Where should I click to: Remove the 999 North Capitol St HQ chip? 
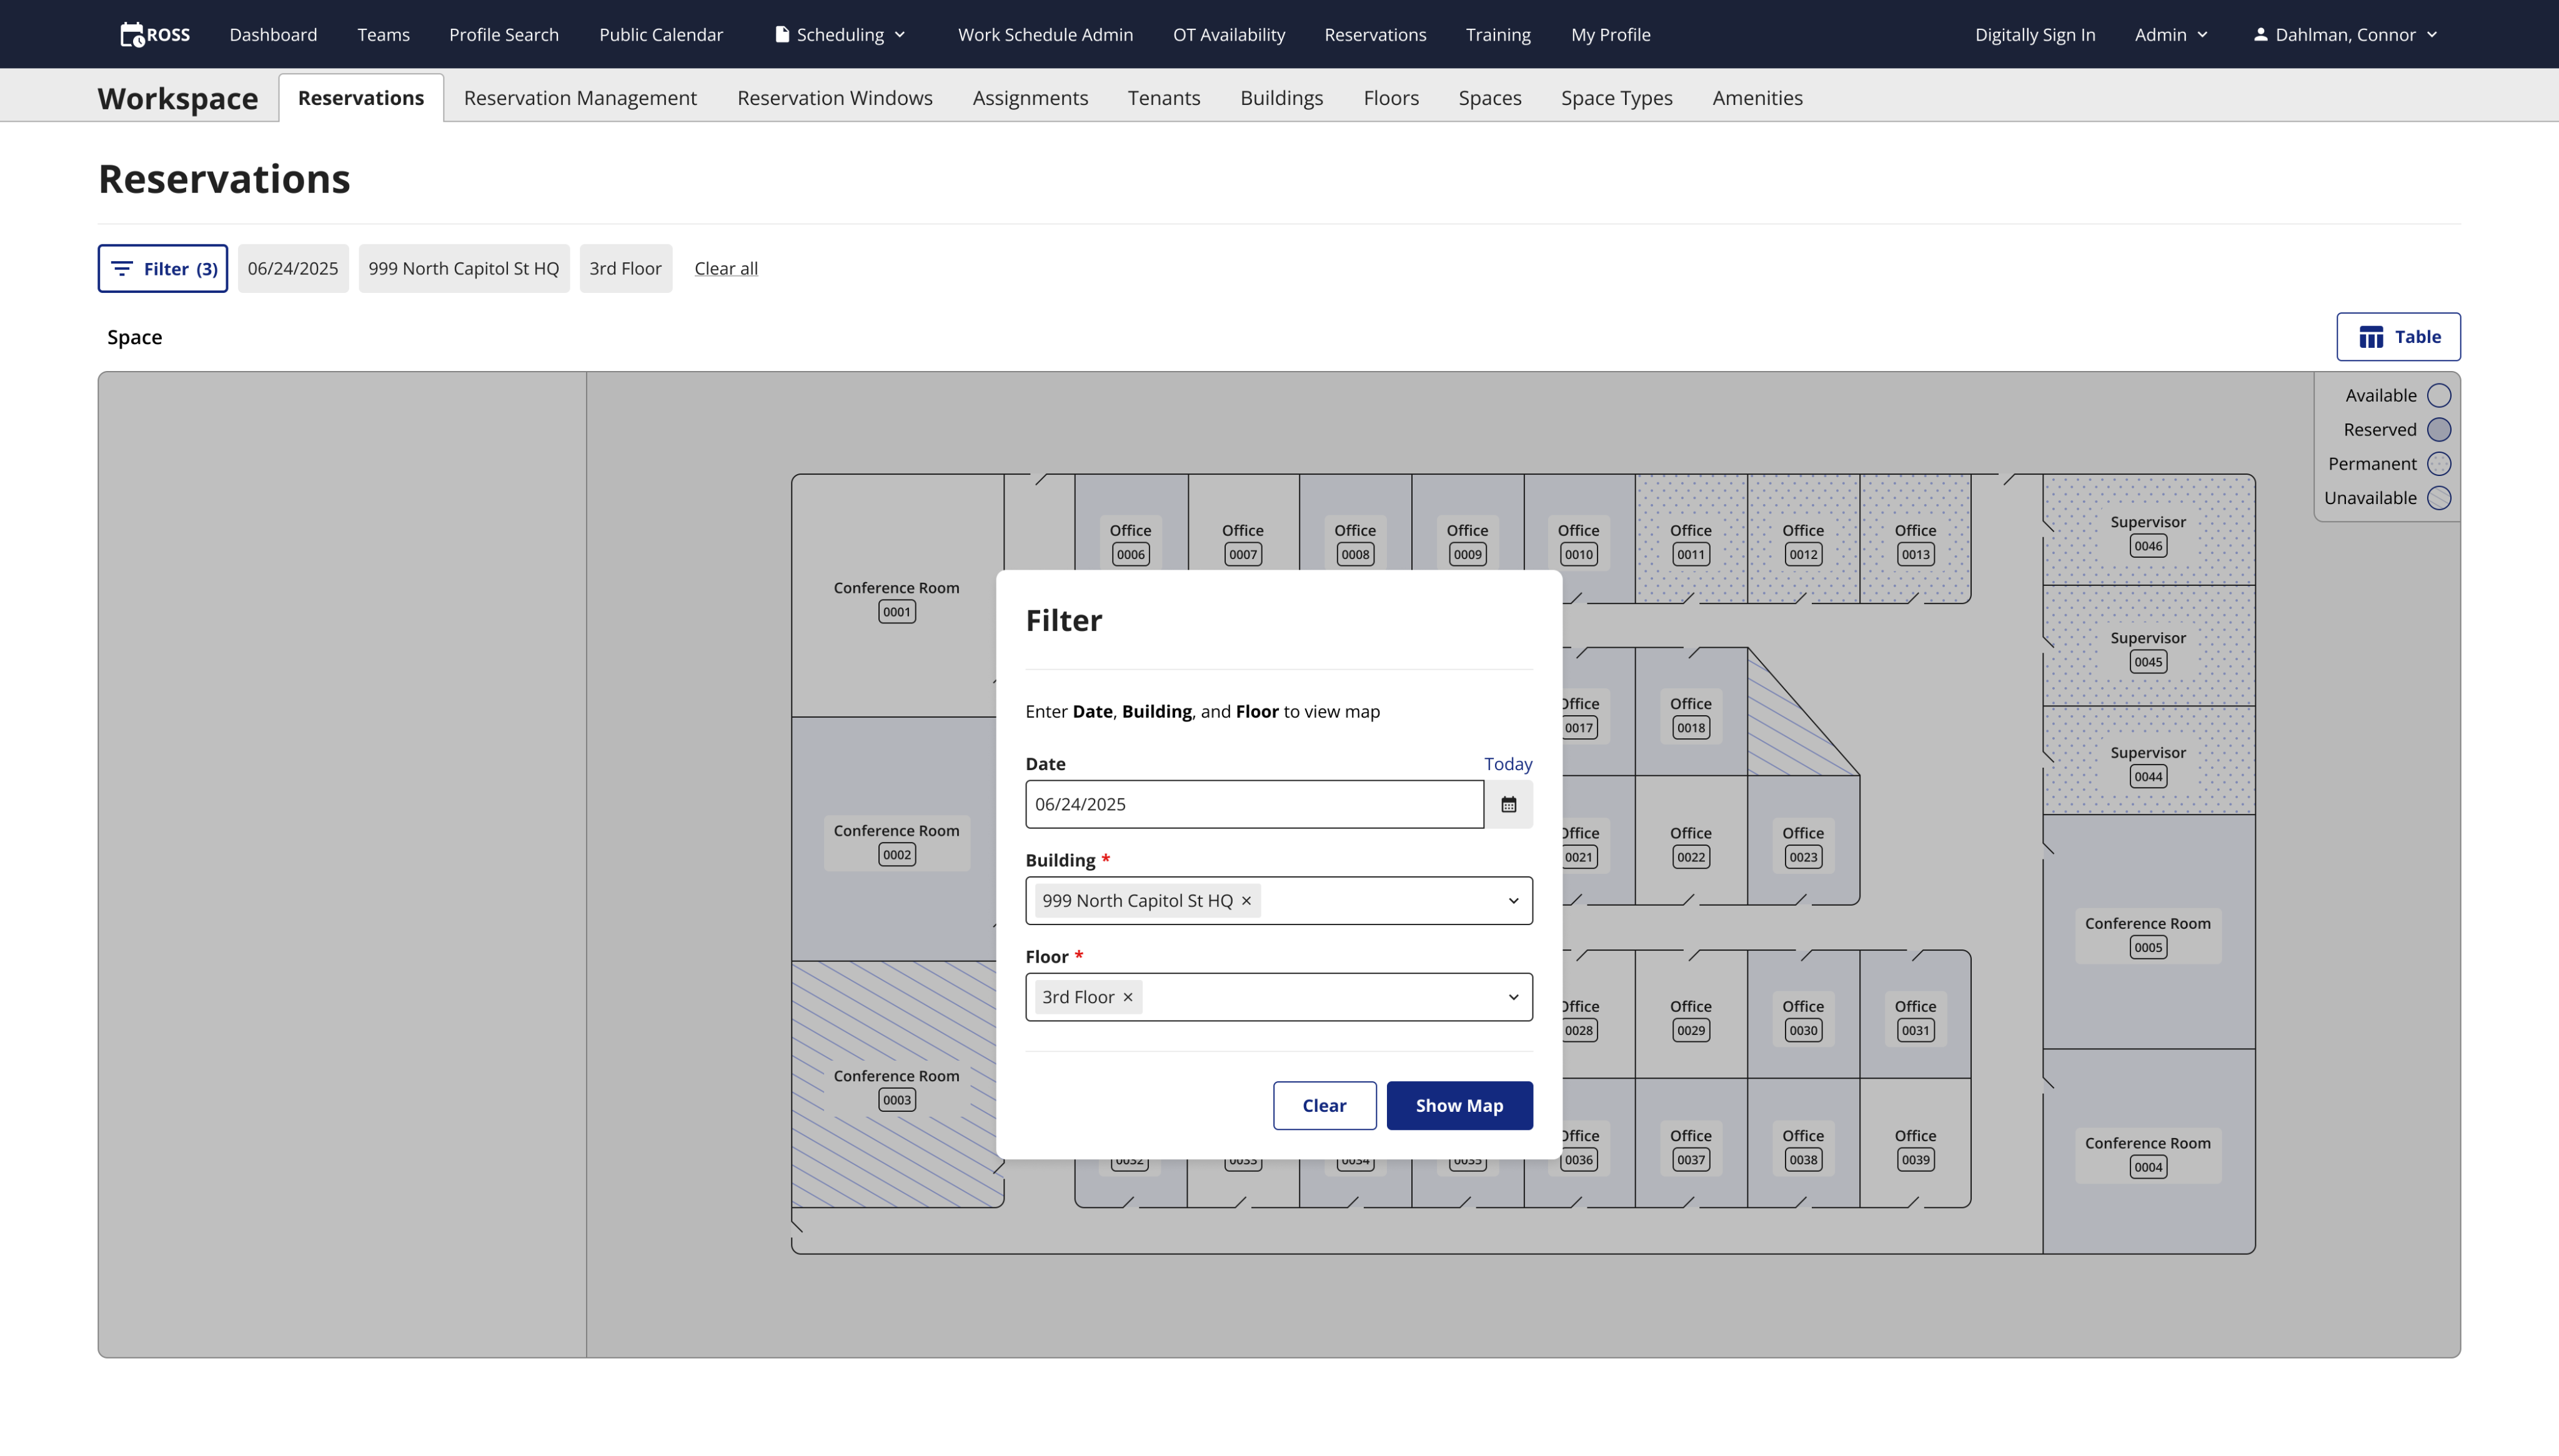coord(1246,901)
